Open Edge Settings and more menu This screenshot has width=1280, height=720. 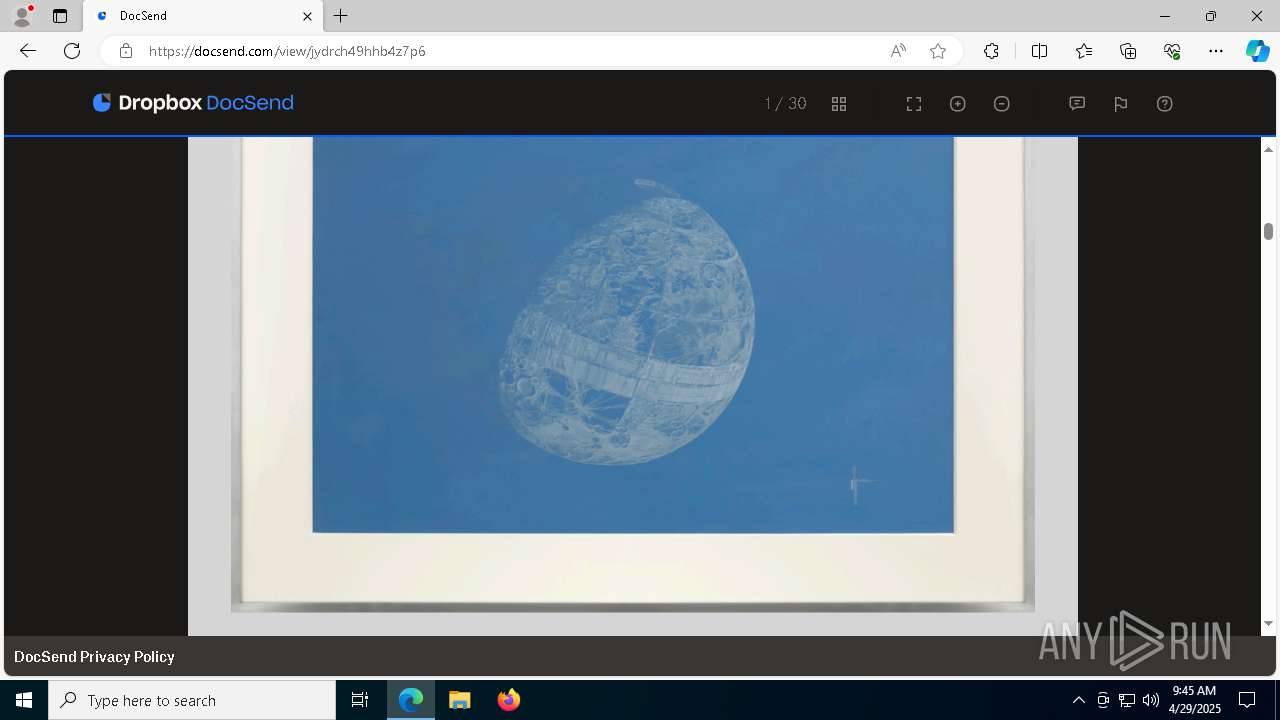click(x=1216, y=51)
